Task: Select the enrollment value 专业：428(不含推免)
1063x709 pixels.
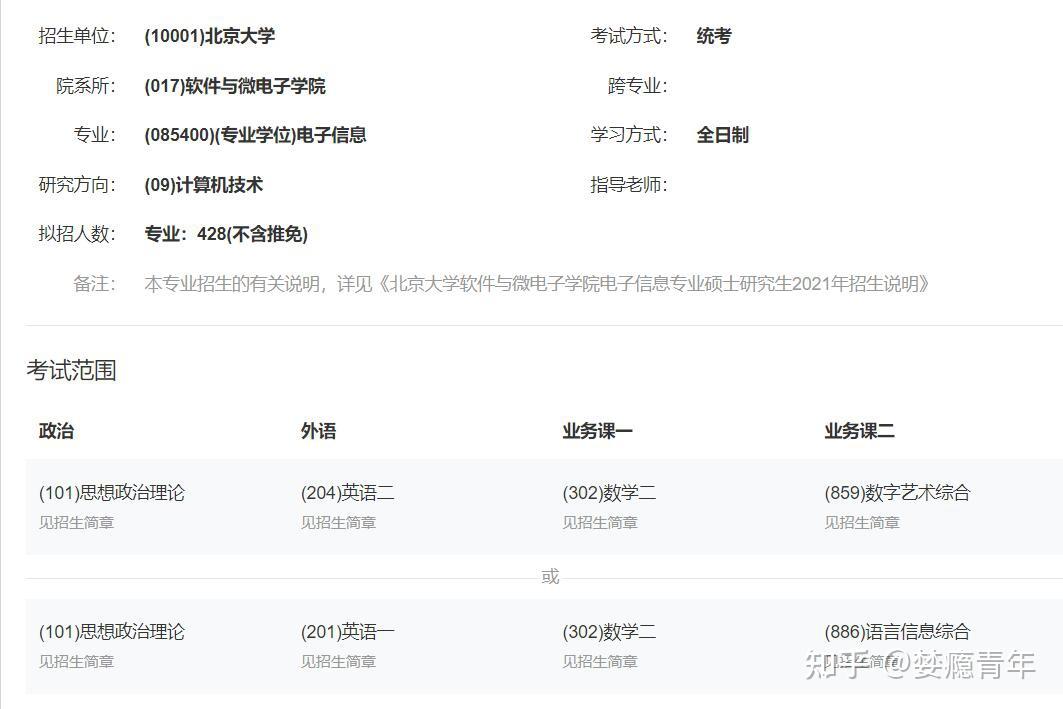Action: click(x=226, y=234)
